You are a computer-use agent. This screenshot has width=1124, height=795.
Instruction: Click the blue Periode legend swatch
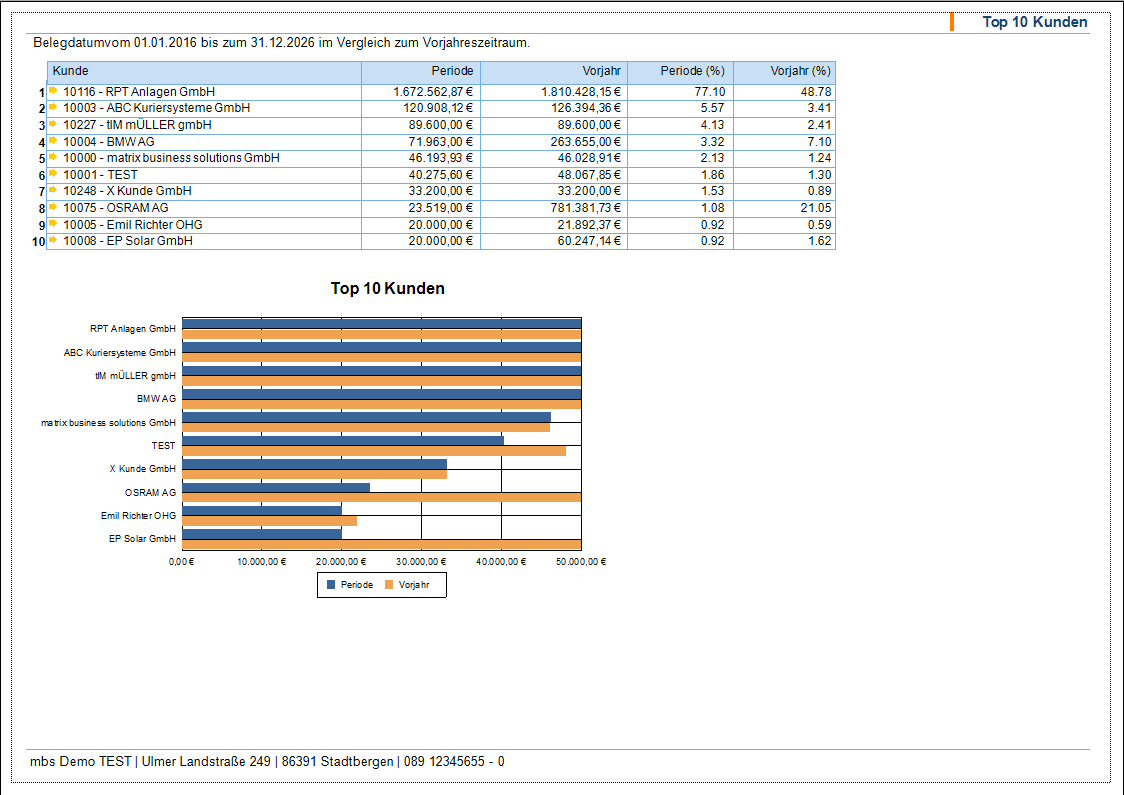click(331, 584)
